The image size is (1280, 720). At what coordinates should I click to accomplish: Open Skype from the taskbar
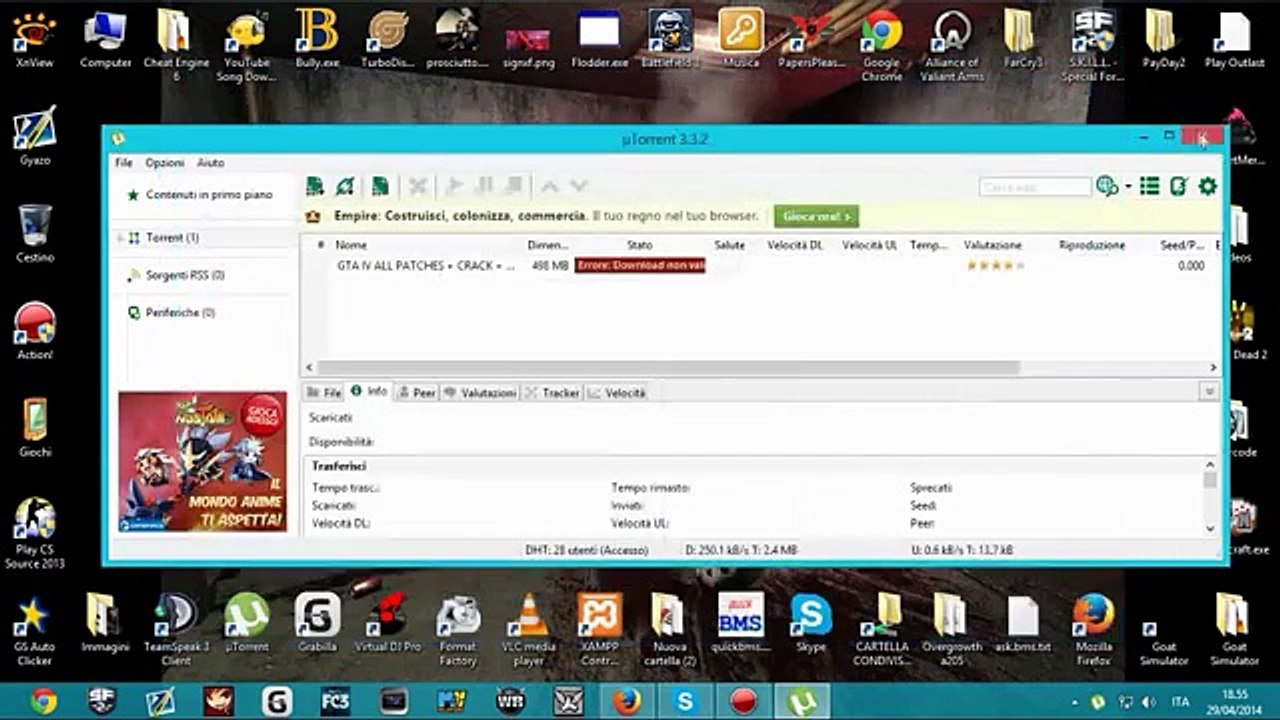pos(685,700)
